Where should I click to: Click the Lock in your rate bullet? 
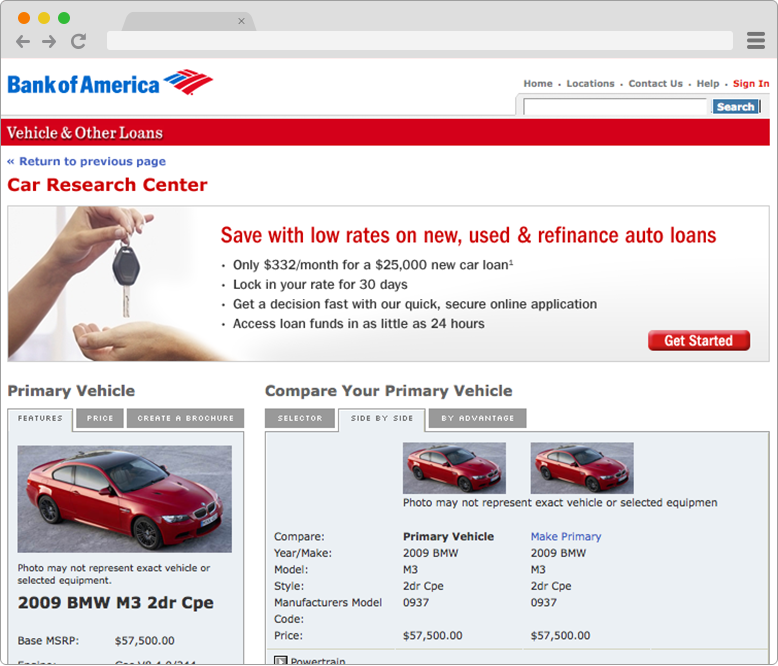pyautogui.click(x=320, y=284)
